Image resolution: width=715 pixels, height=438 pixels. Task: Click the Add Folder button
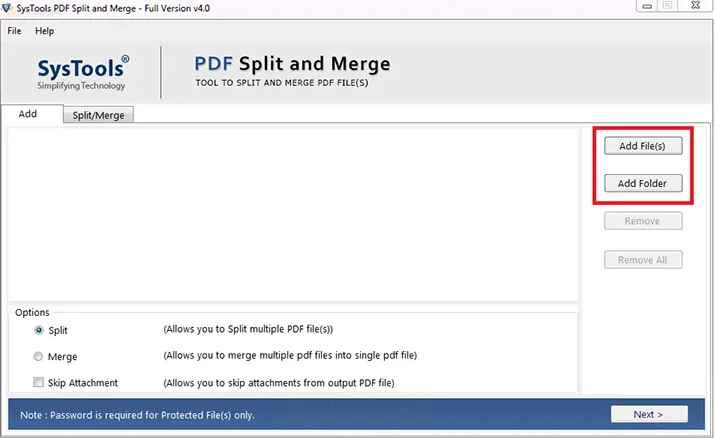coord(643,183)
